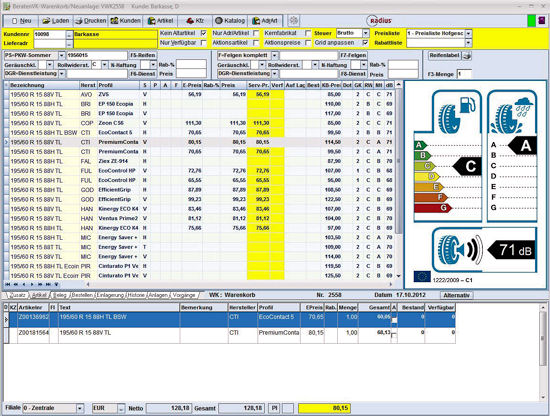The height and width of the screenshot is (416, 550).
Task: Click the F8-Dienst button
Action: pos(353,74)
